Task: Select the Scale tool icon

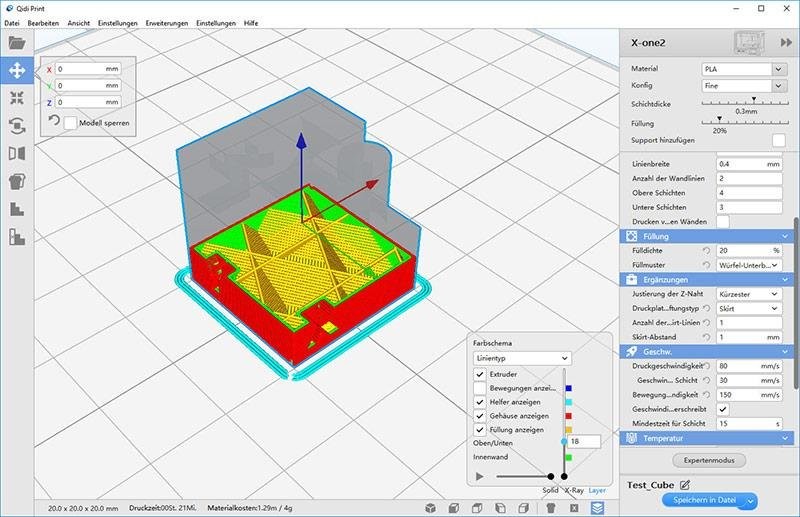Action: click(16, 98)
